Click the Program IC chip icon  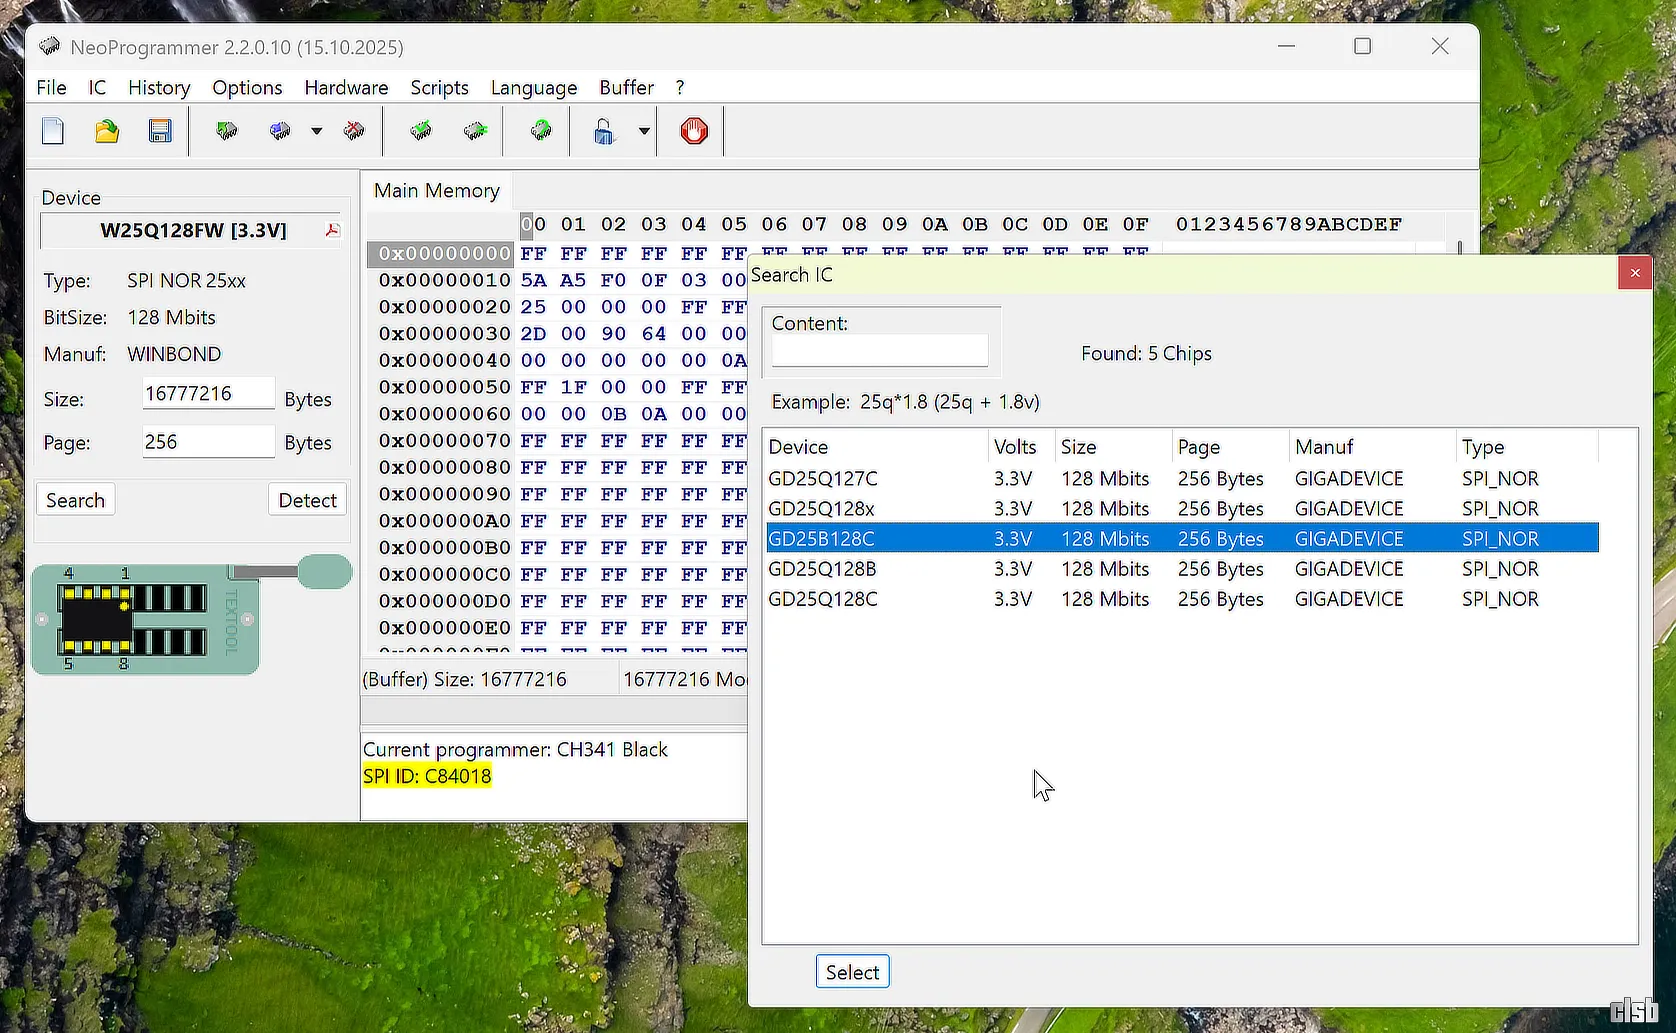[280, 131]
